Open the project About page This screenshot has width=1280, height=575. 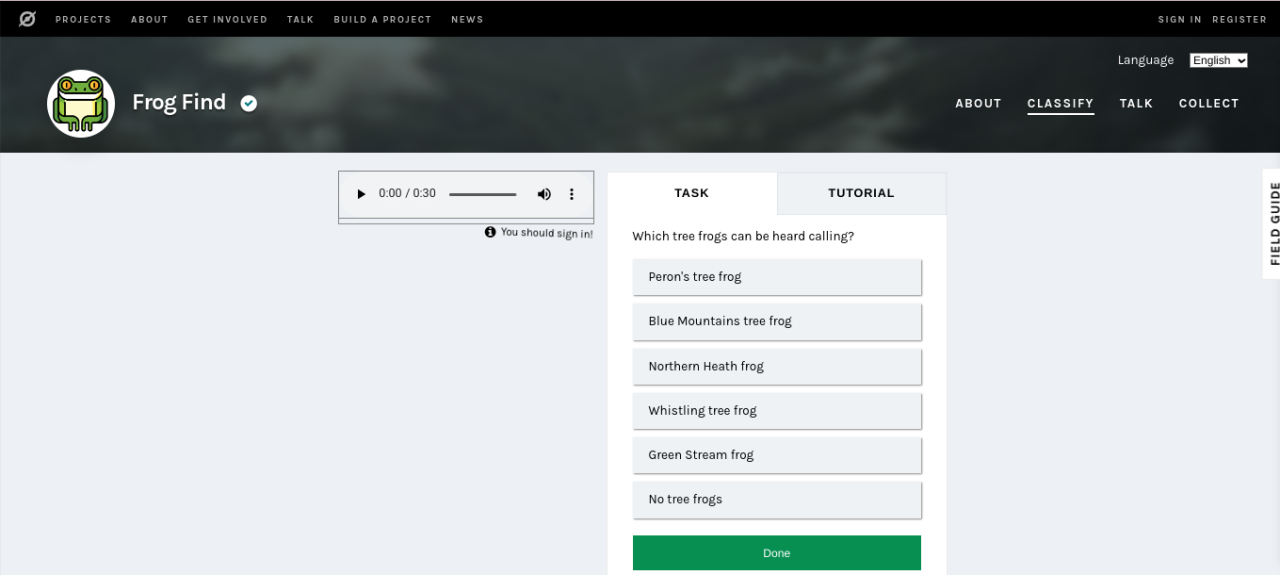click(x=978, y=103)
